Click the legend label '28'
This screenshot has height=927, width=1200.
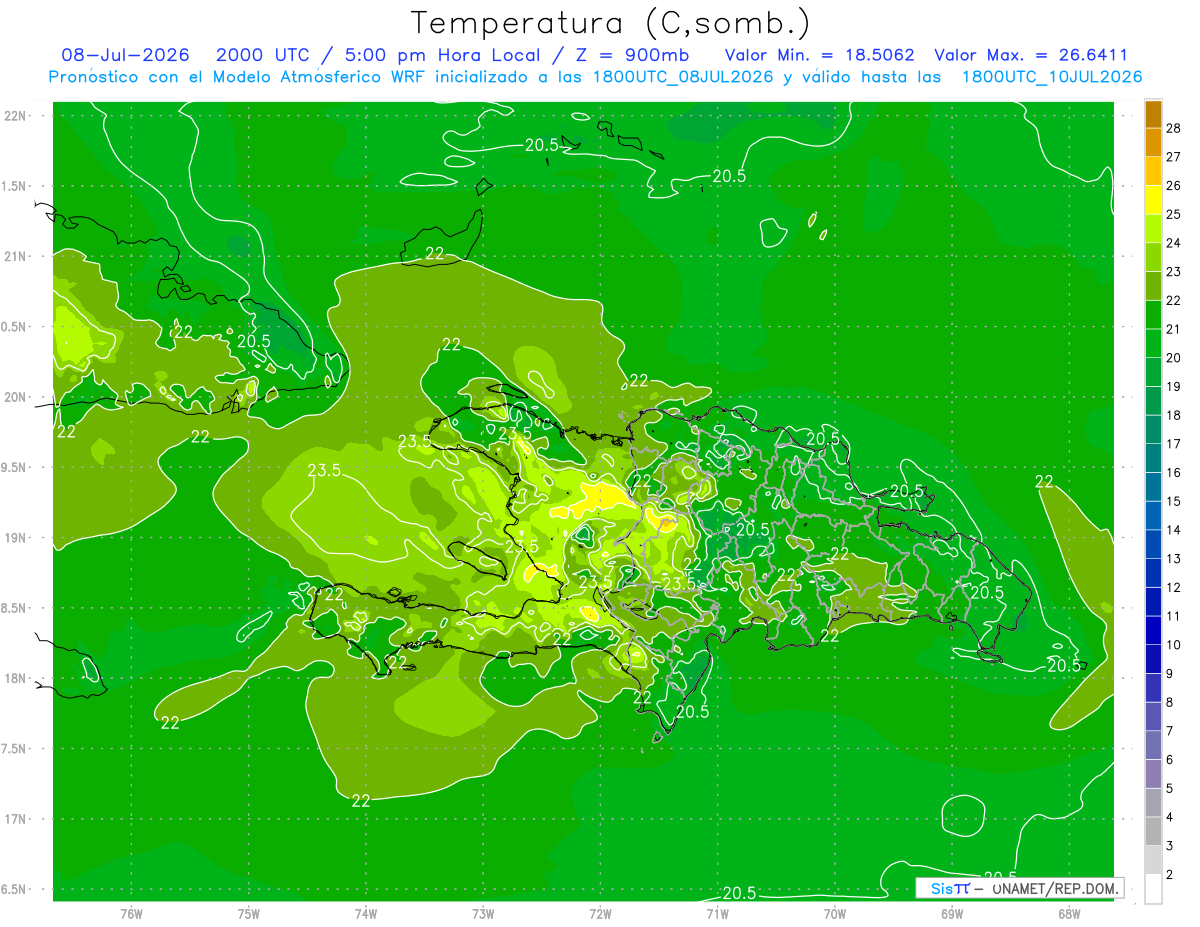click(x=1174, y=128)
